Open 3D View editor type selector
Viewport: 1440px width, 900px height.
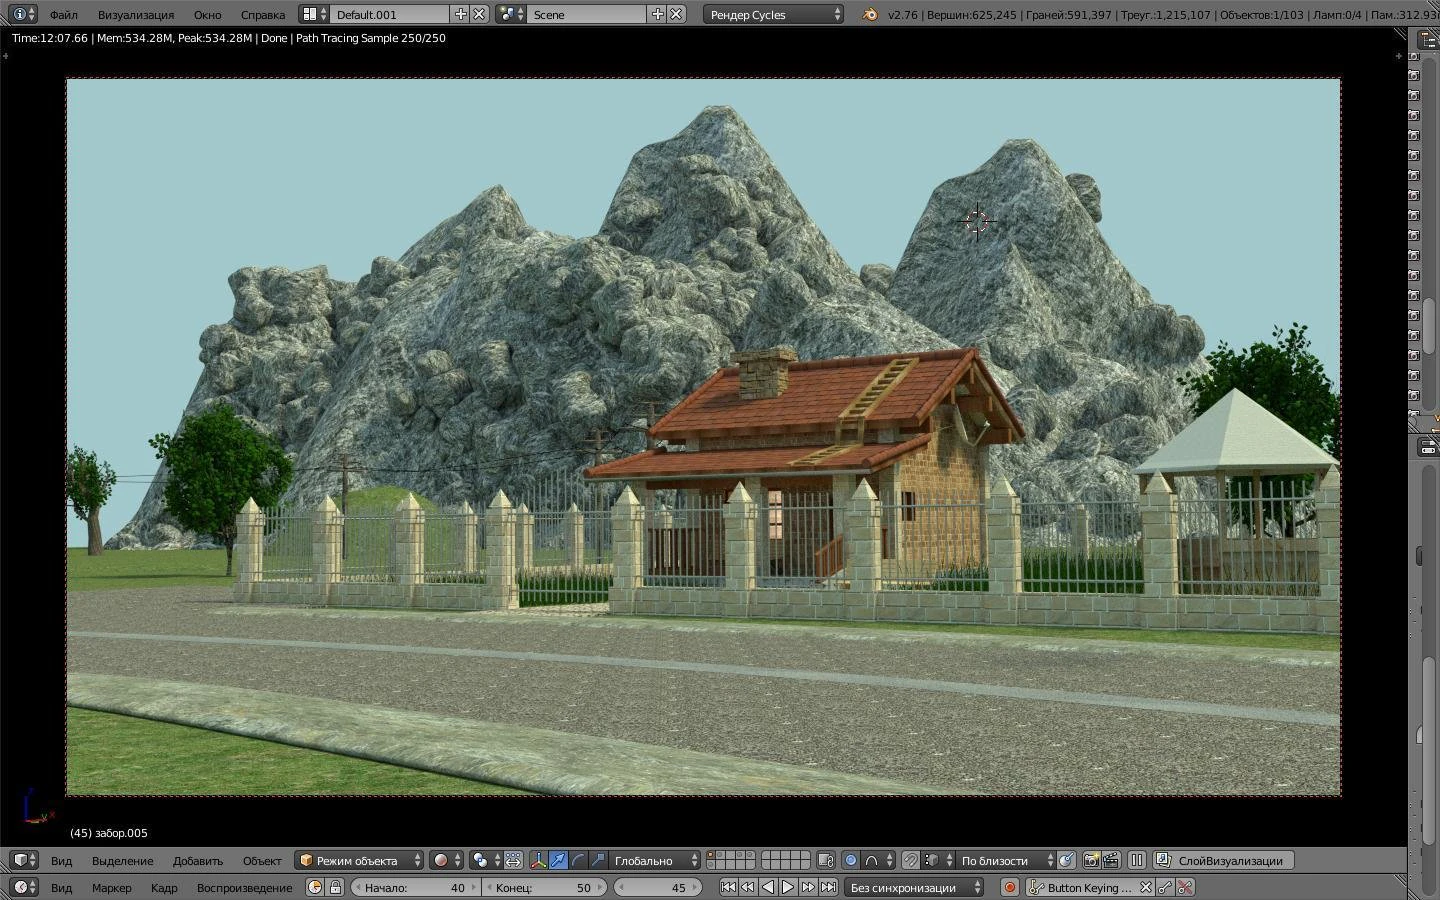pos(24,860)
